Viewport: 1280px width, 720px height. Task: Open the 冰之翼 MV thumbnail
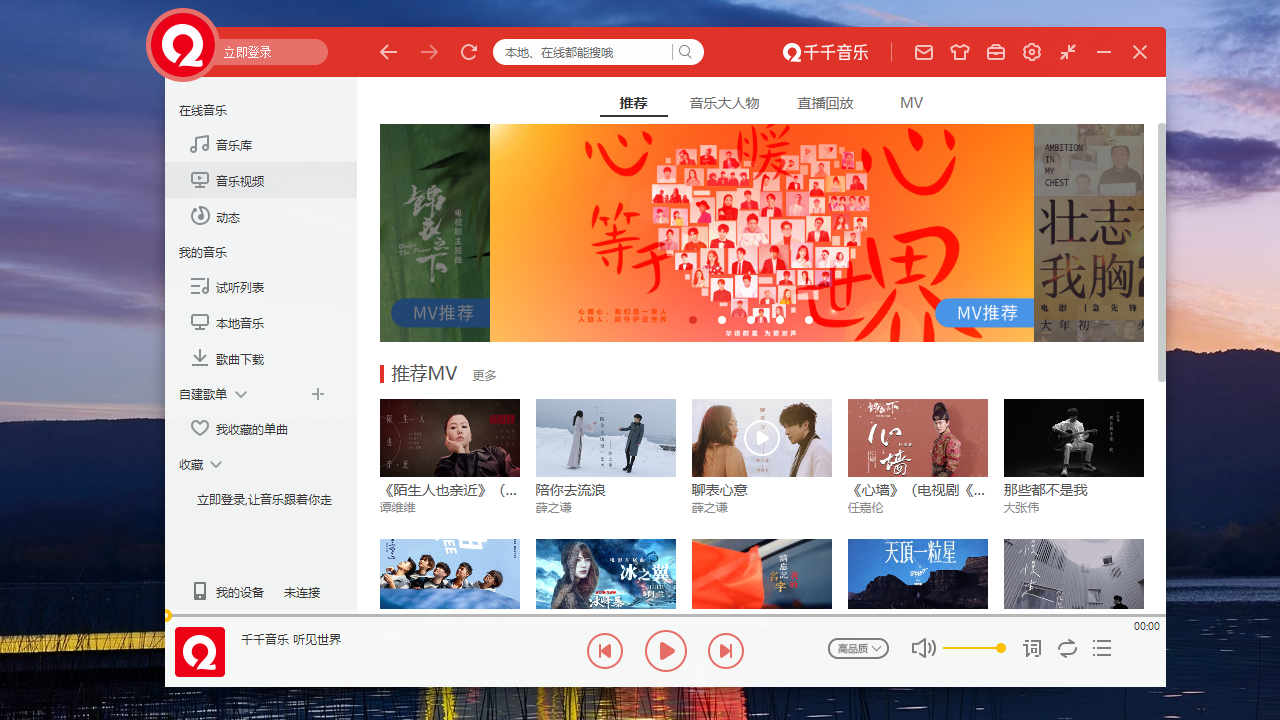[x=606, y=574]
